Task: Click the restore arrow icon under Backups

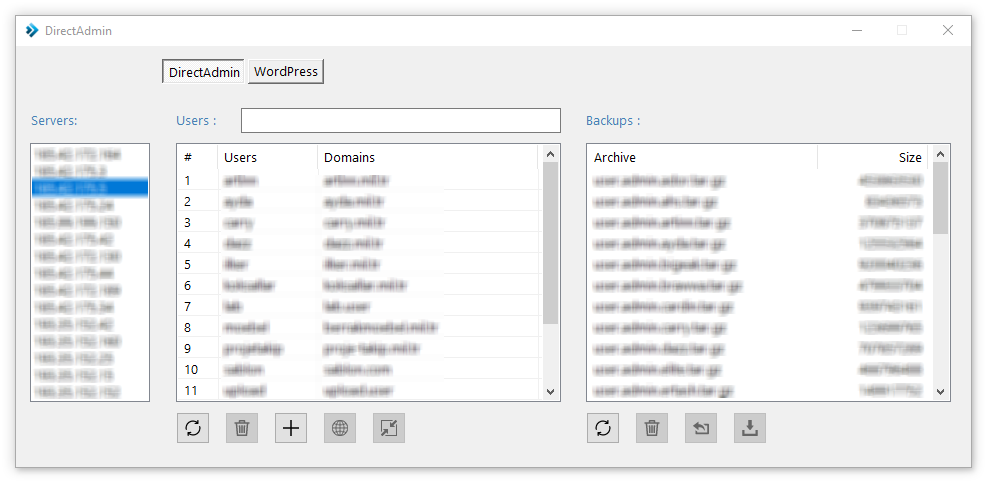Action: pos(701,429)
